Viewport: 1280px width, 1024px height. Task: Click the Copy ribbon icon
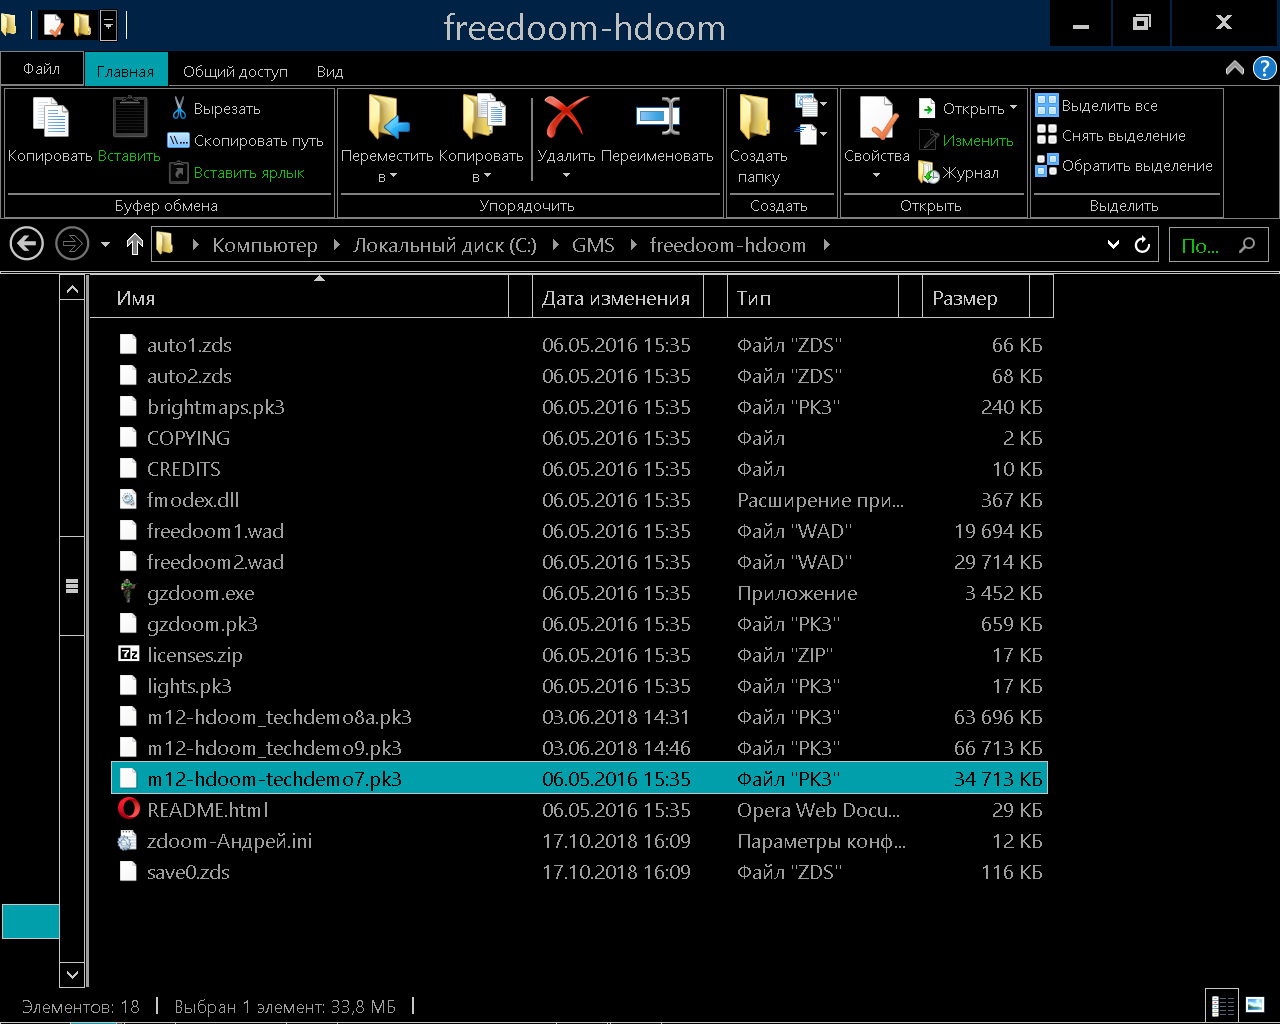pos(50,117)
